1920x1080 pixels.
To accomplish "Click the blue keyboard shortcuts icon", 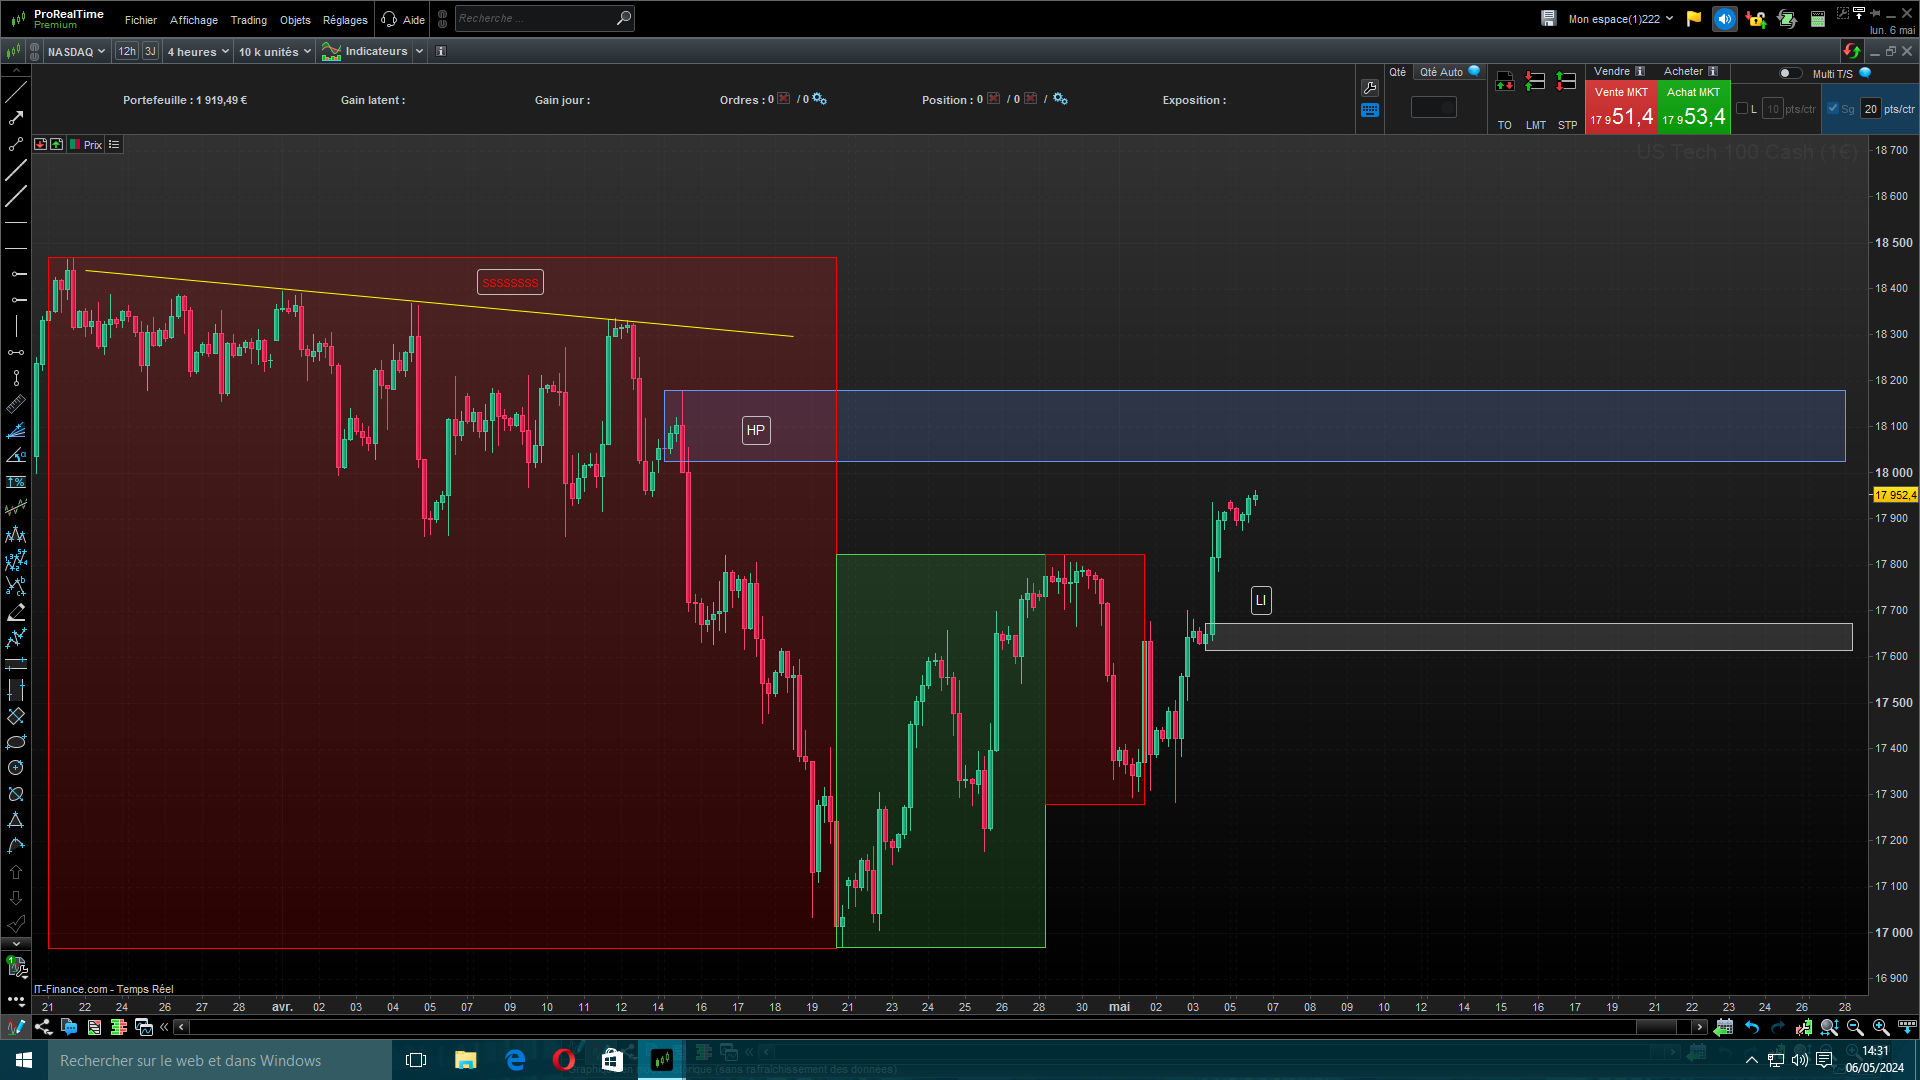I will pyautogui.click(x=1370, y=111).
